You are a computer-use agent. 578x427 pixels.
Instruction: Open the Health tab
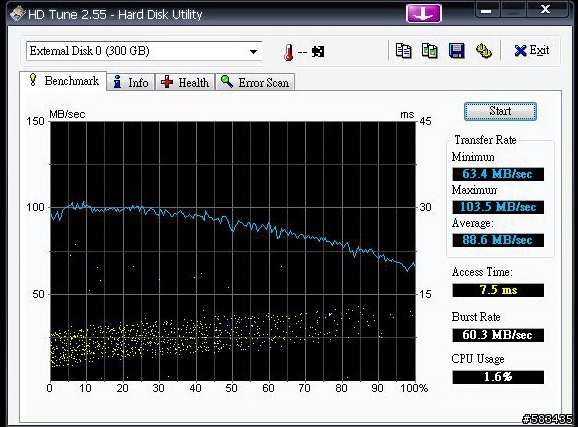point(185,82)
